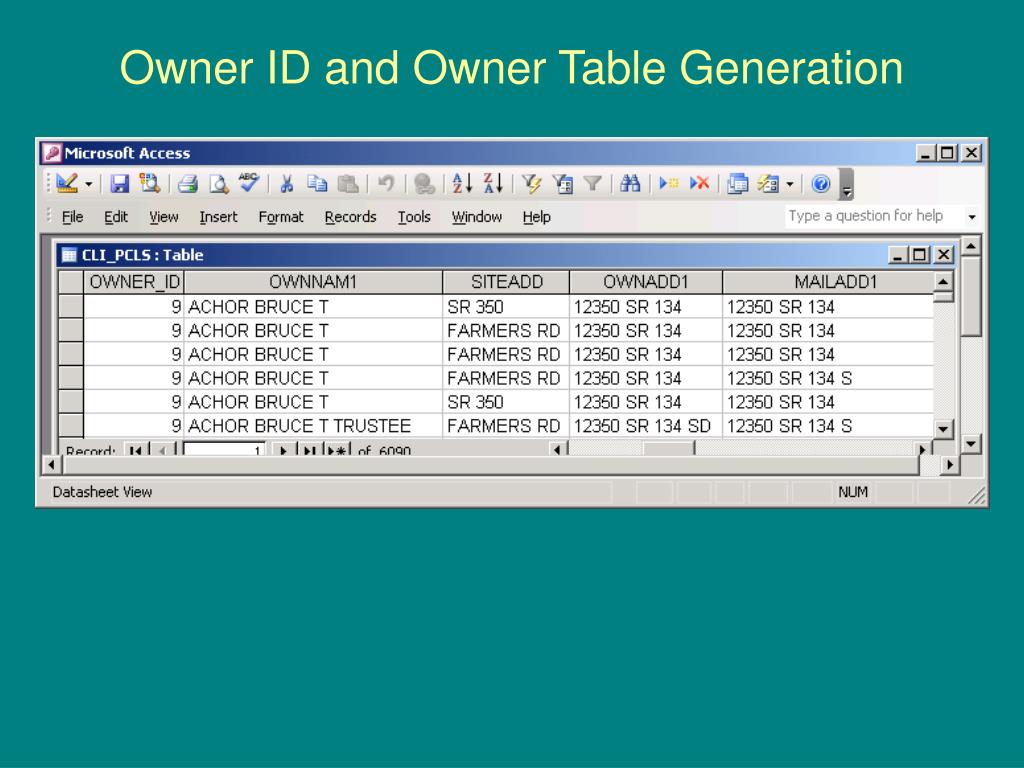Image resolution: width=1024 pixels, height=768 pixels.
Task: Delete record using the red X icon
Action: click(x=699, y=184)
